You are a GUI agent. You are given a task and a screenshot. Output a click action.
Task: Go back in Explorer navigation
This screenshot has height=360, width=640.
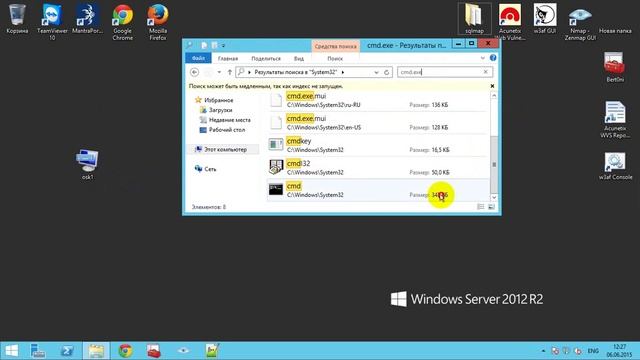195,72
